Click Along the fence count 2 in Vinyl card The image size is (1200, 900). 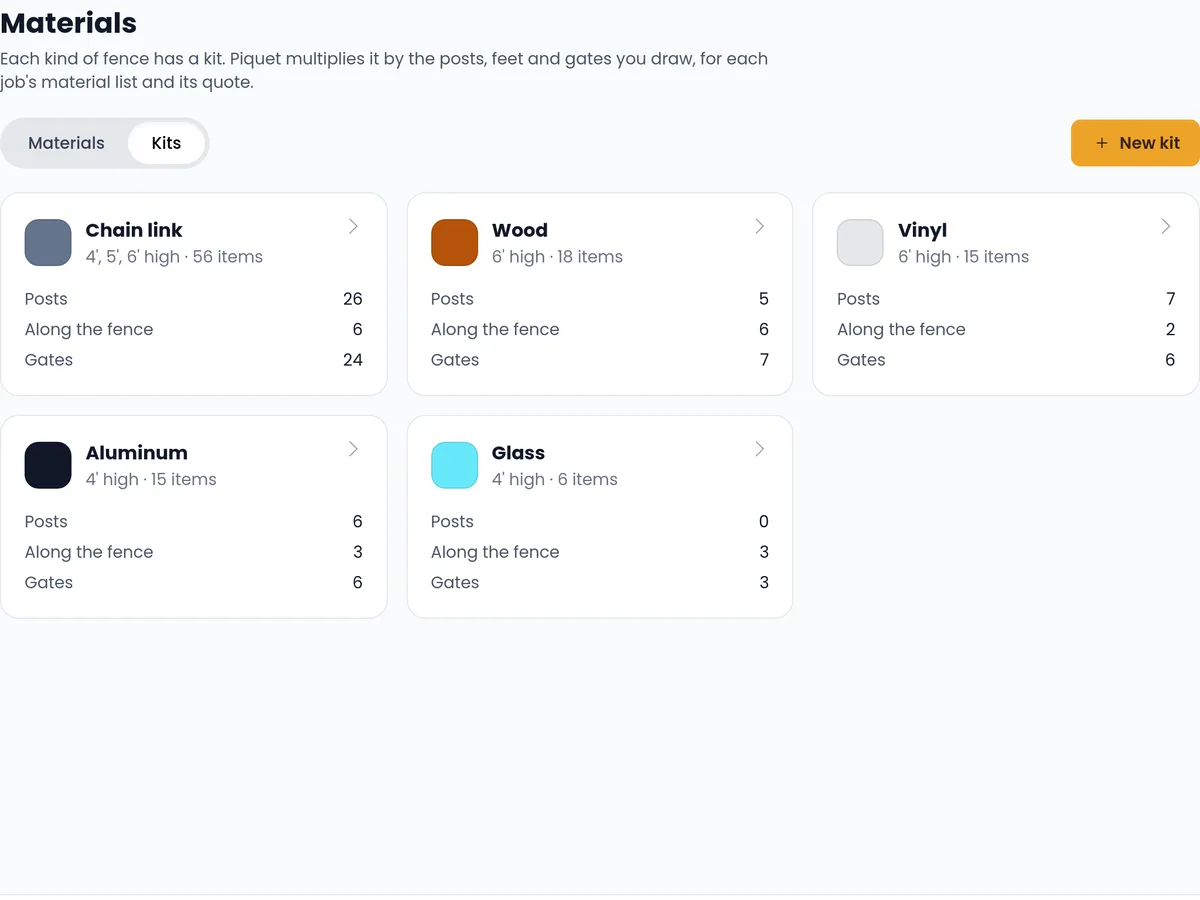click(x=1170, y=330)
